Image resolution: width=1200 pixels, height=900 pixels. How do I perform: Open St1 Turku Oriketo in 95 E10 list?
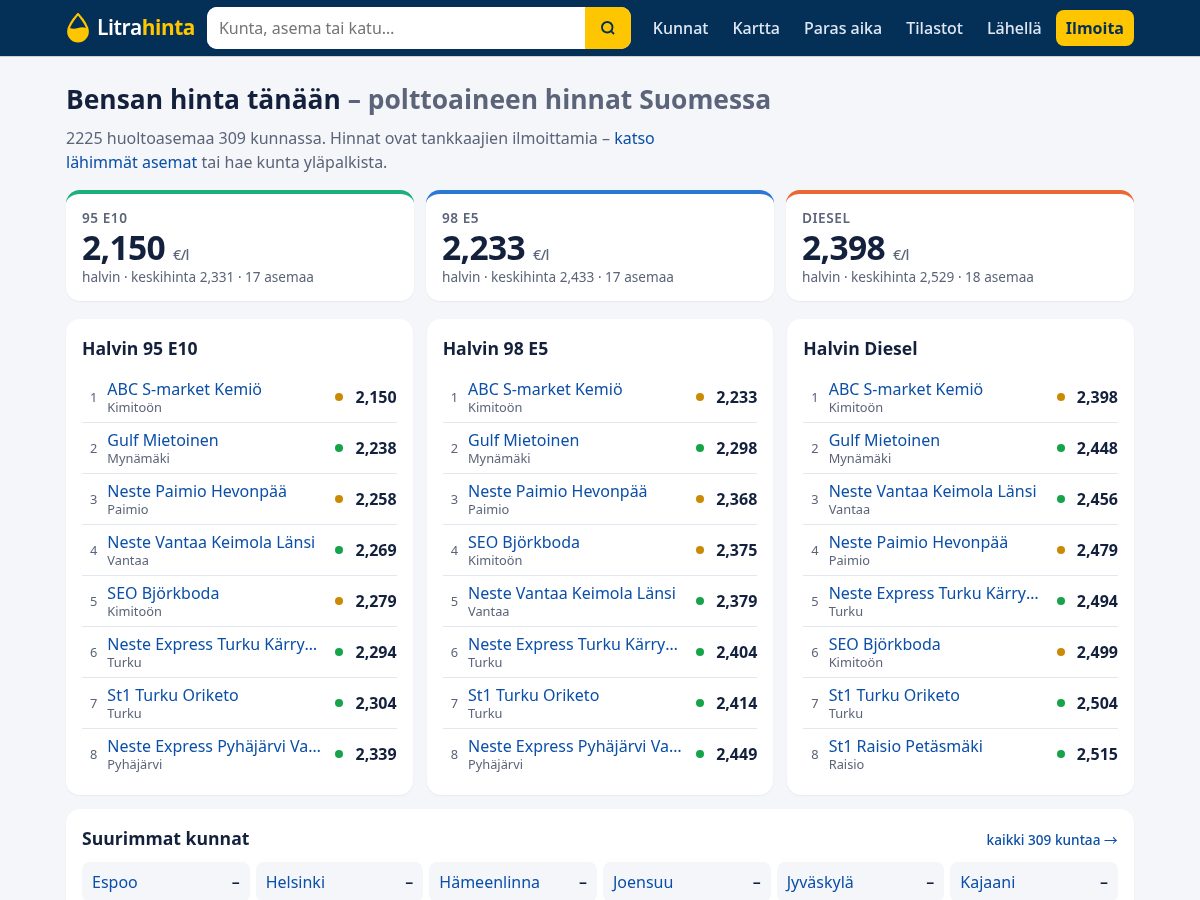click(x=173, y=695)
